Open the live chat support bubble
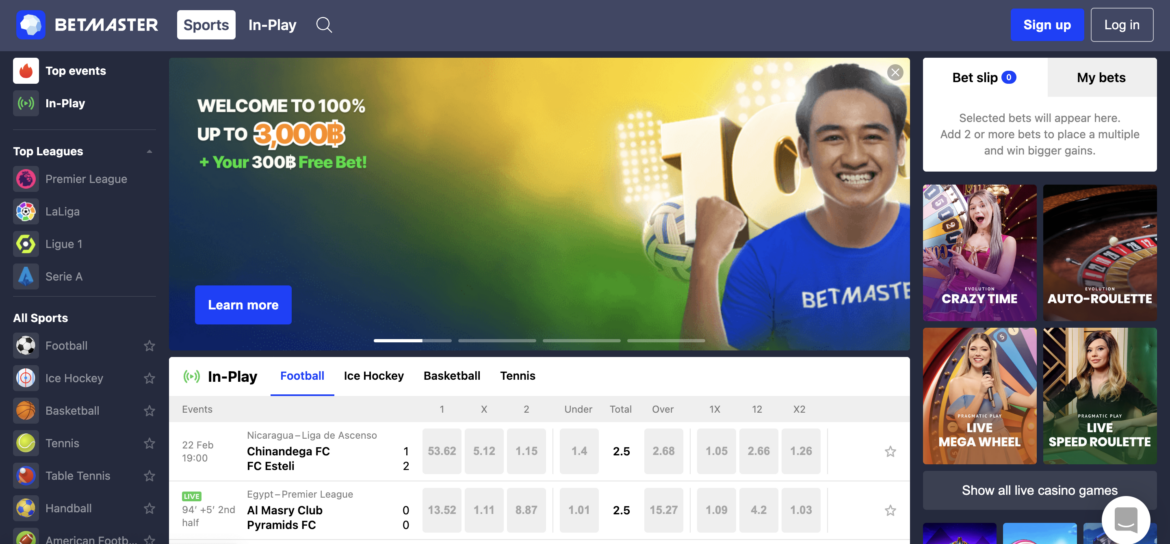Image resolution: width=1170 pixels, height=544 pixels. pyautogui.click(x=1126, y=520)
